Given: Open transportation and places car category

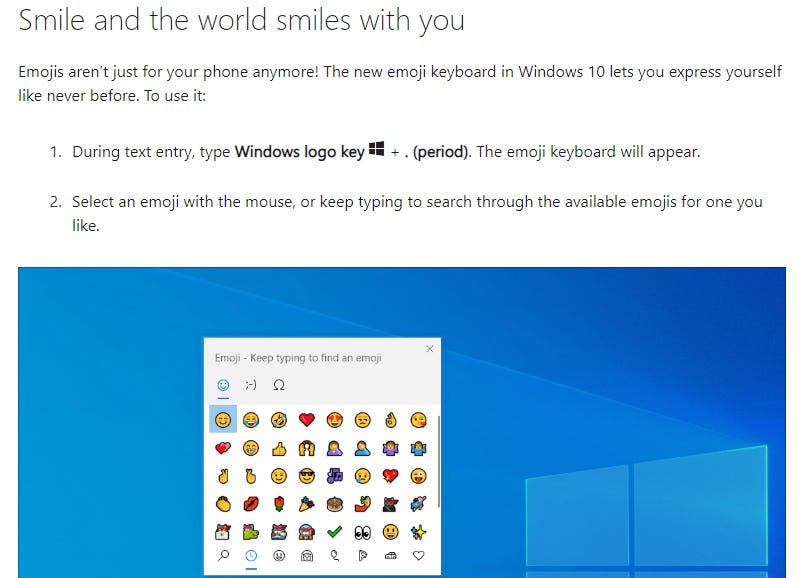Looking at the screenshot, I should (390, 556).
